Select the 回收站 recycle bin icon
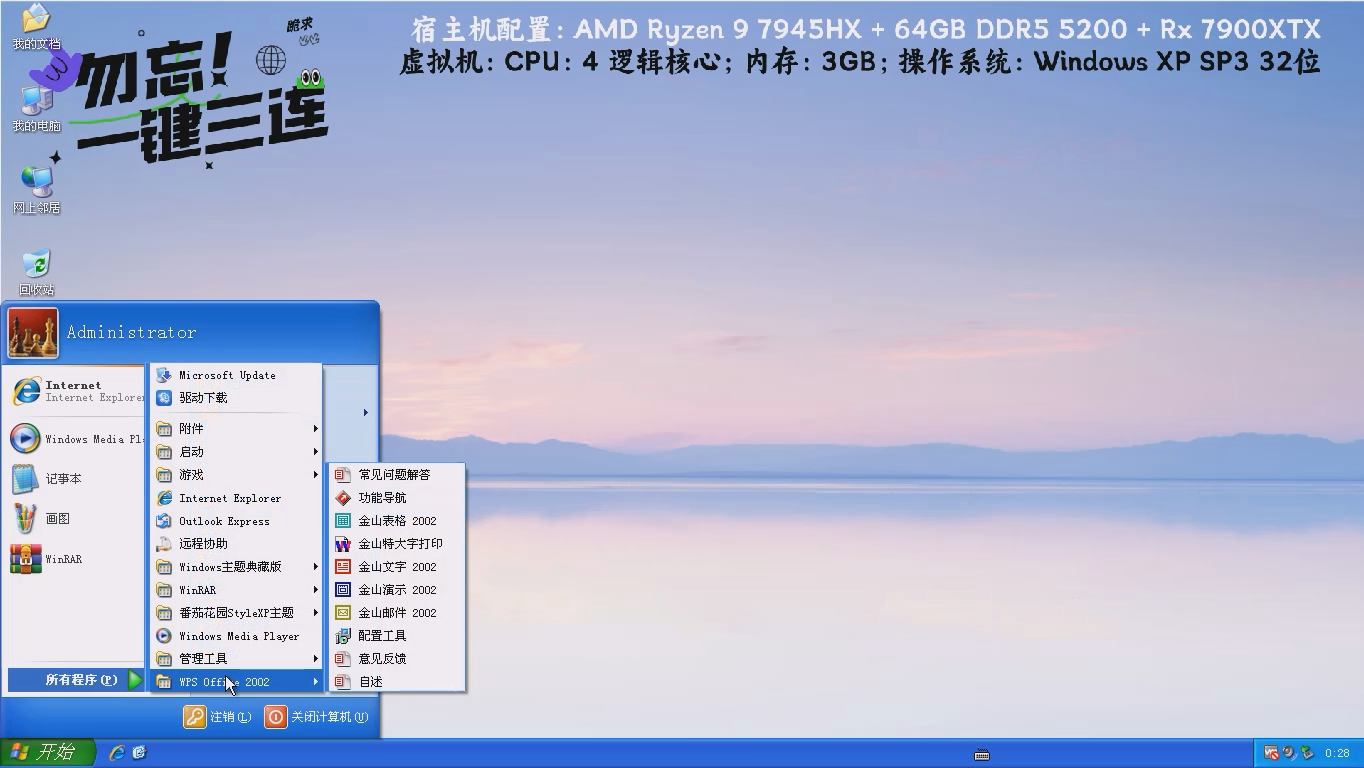 (36, 272)
